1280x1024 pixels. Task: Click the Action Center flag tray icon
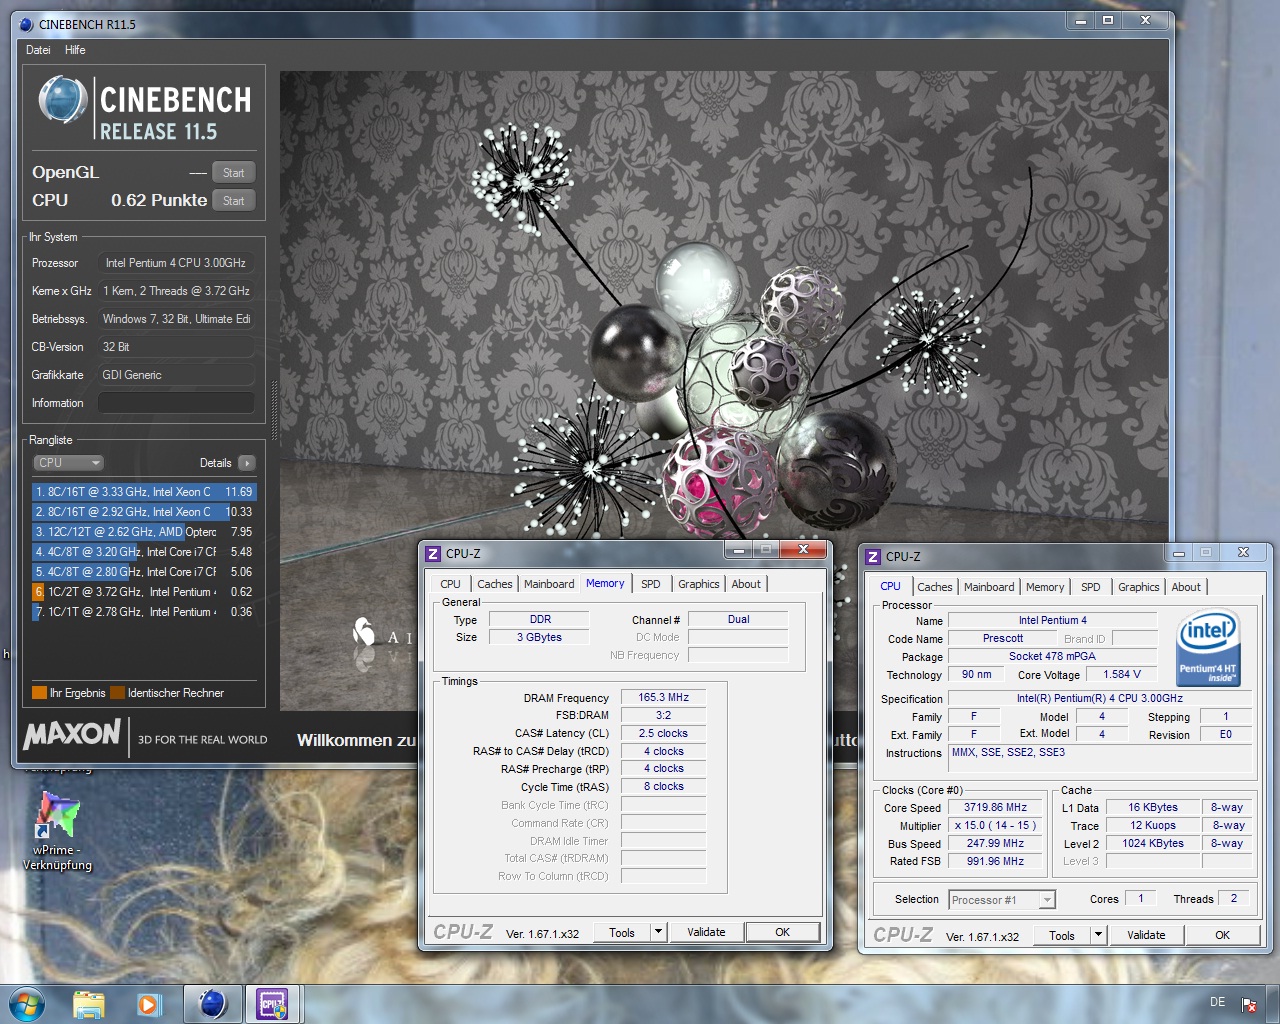[x=1249, y=1005]
